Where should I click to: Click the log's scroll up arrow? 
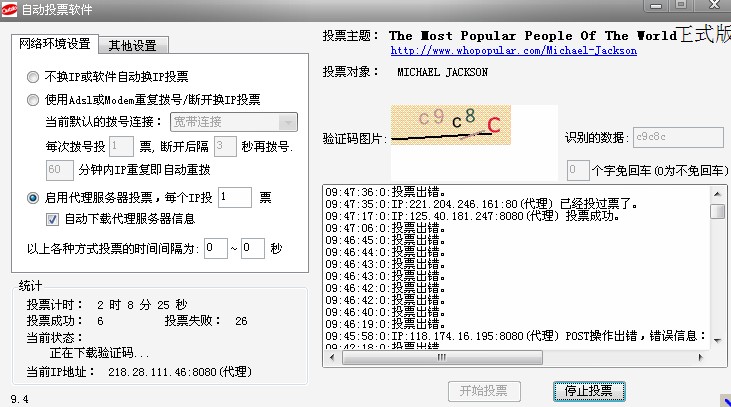tap(717, 192)
